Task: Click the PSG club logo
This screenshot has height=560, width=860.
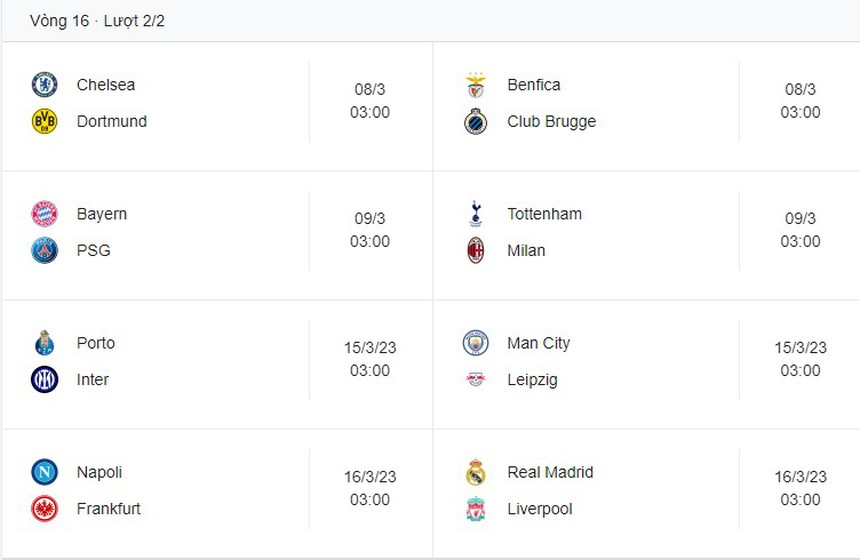Action: coord(44,251)
